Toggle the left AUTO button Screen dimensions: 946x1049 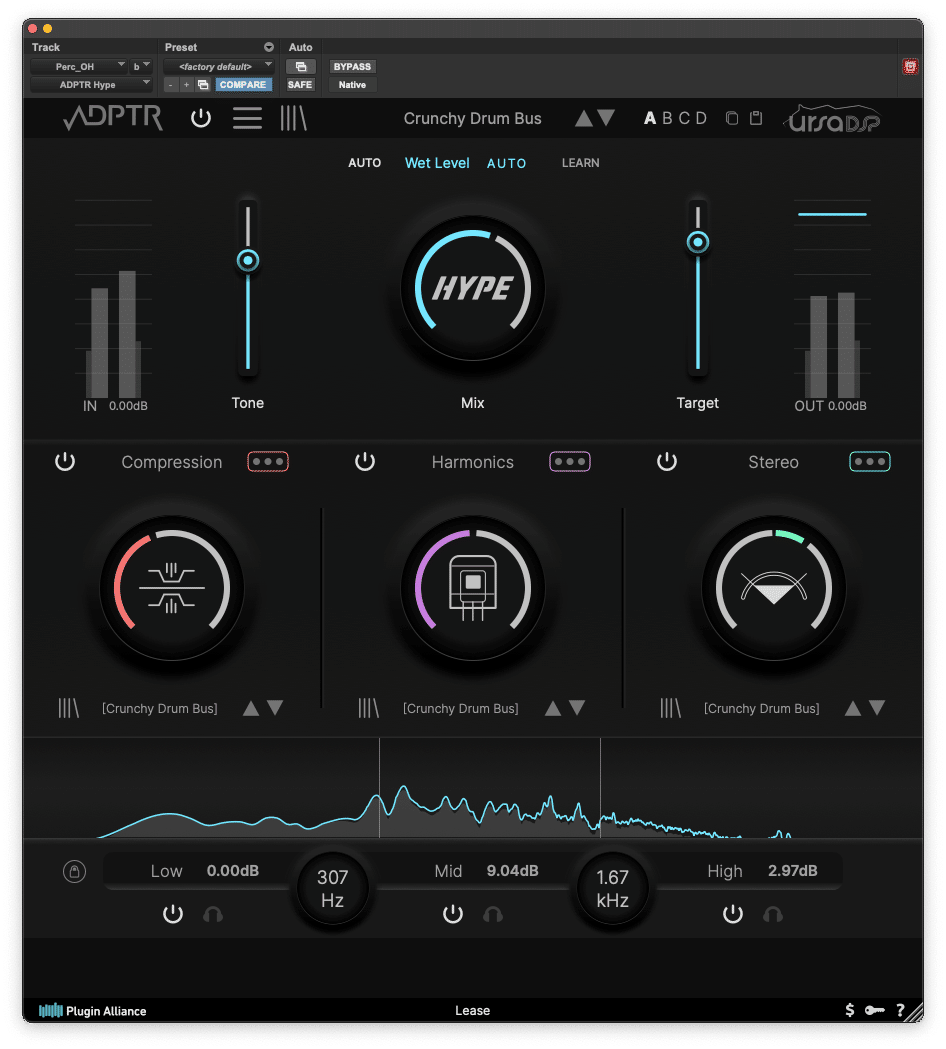pos(365,163)
